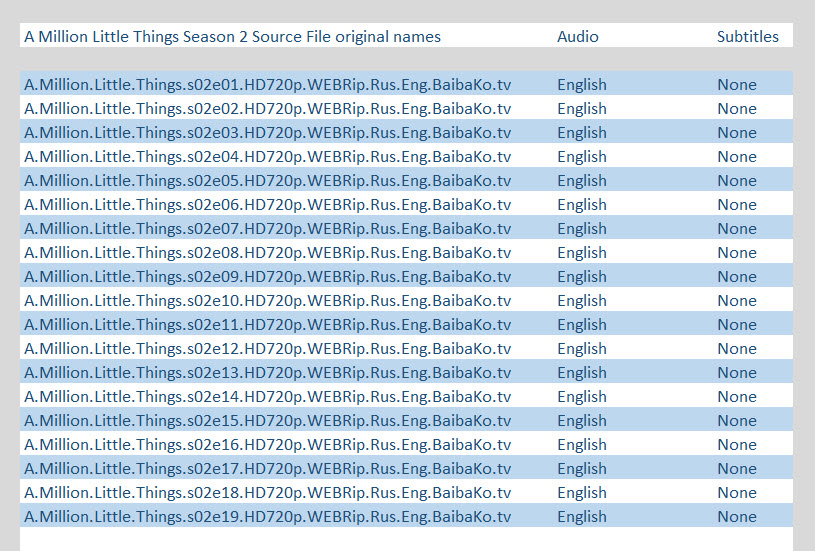Click 'English' audio cell in s02e06 row
815x551 pixels.
coord(582,204)
